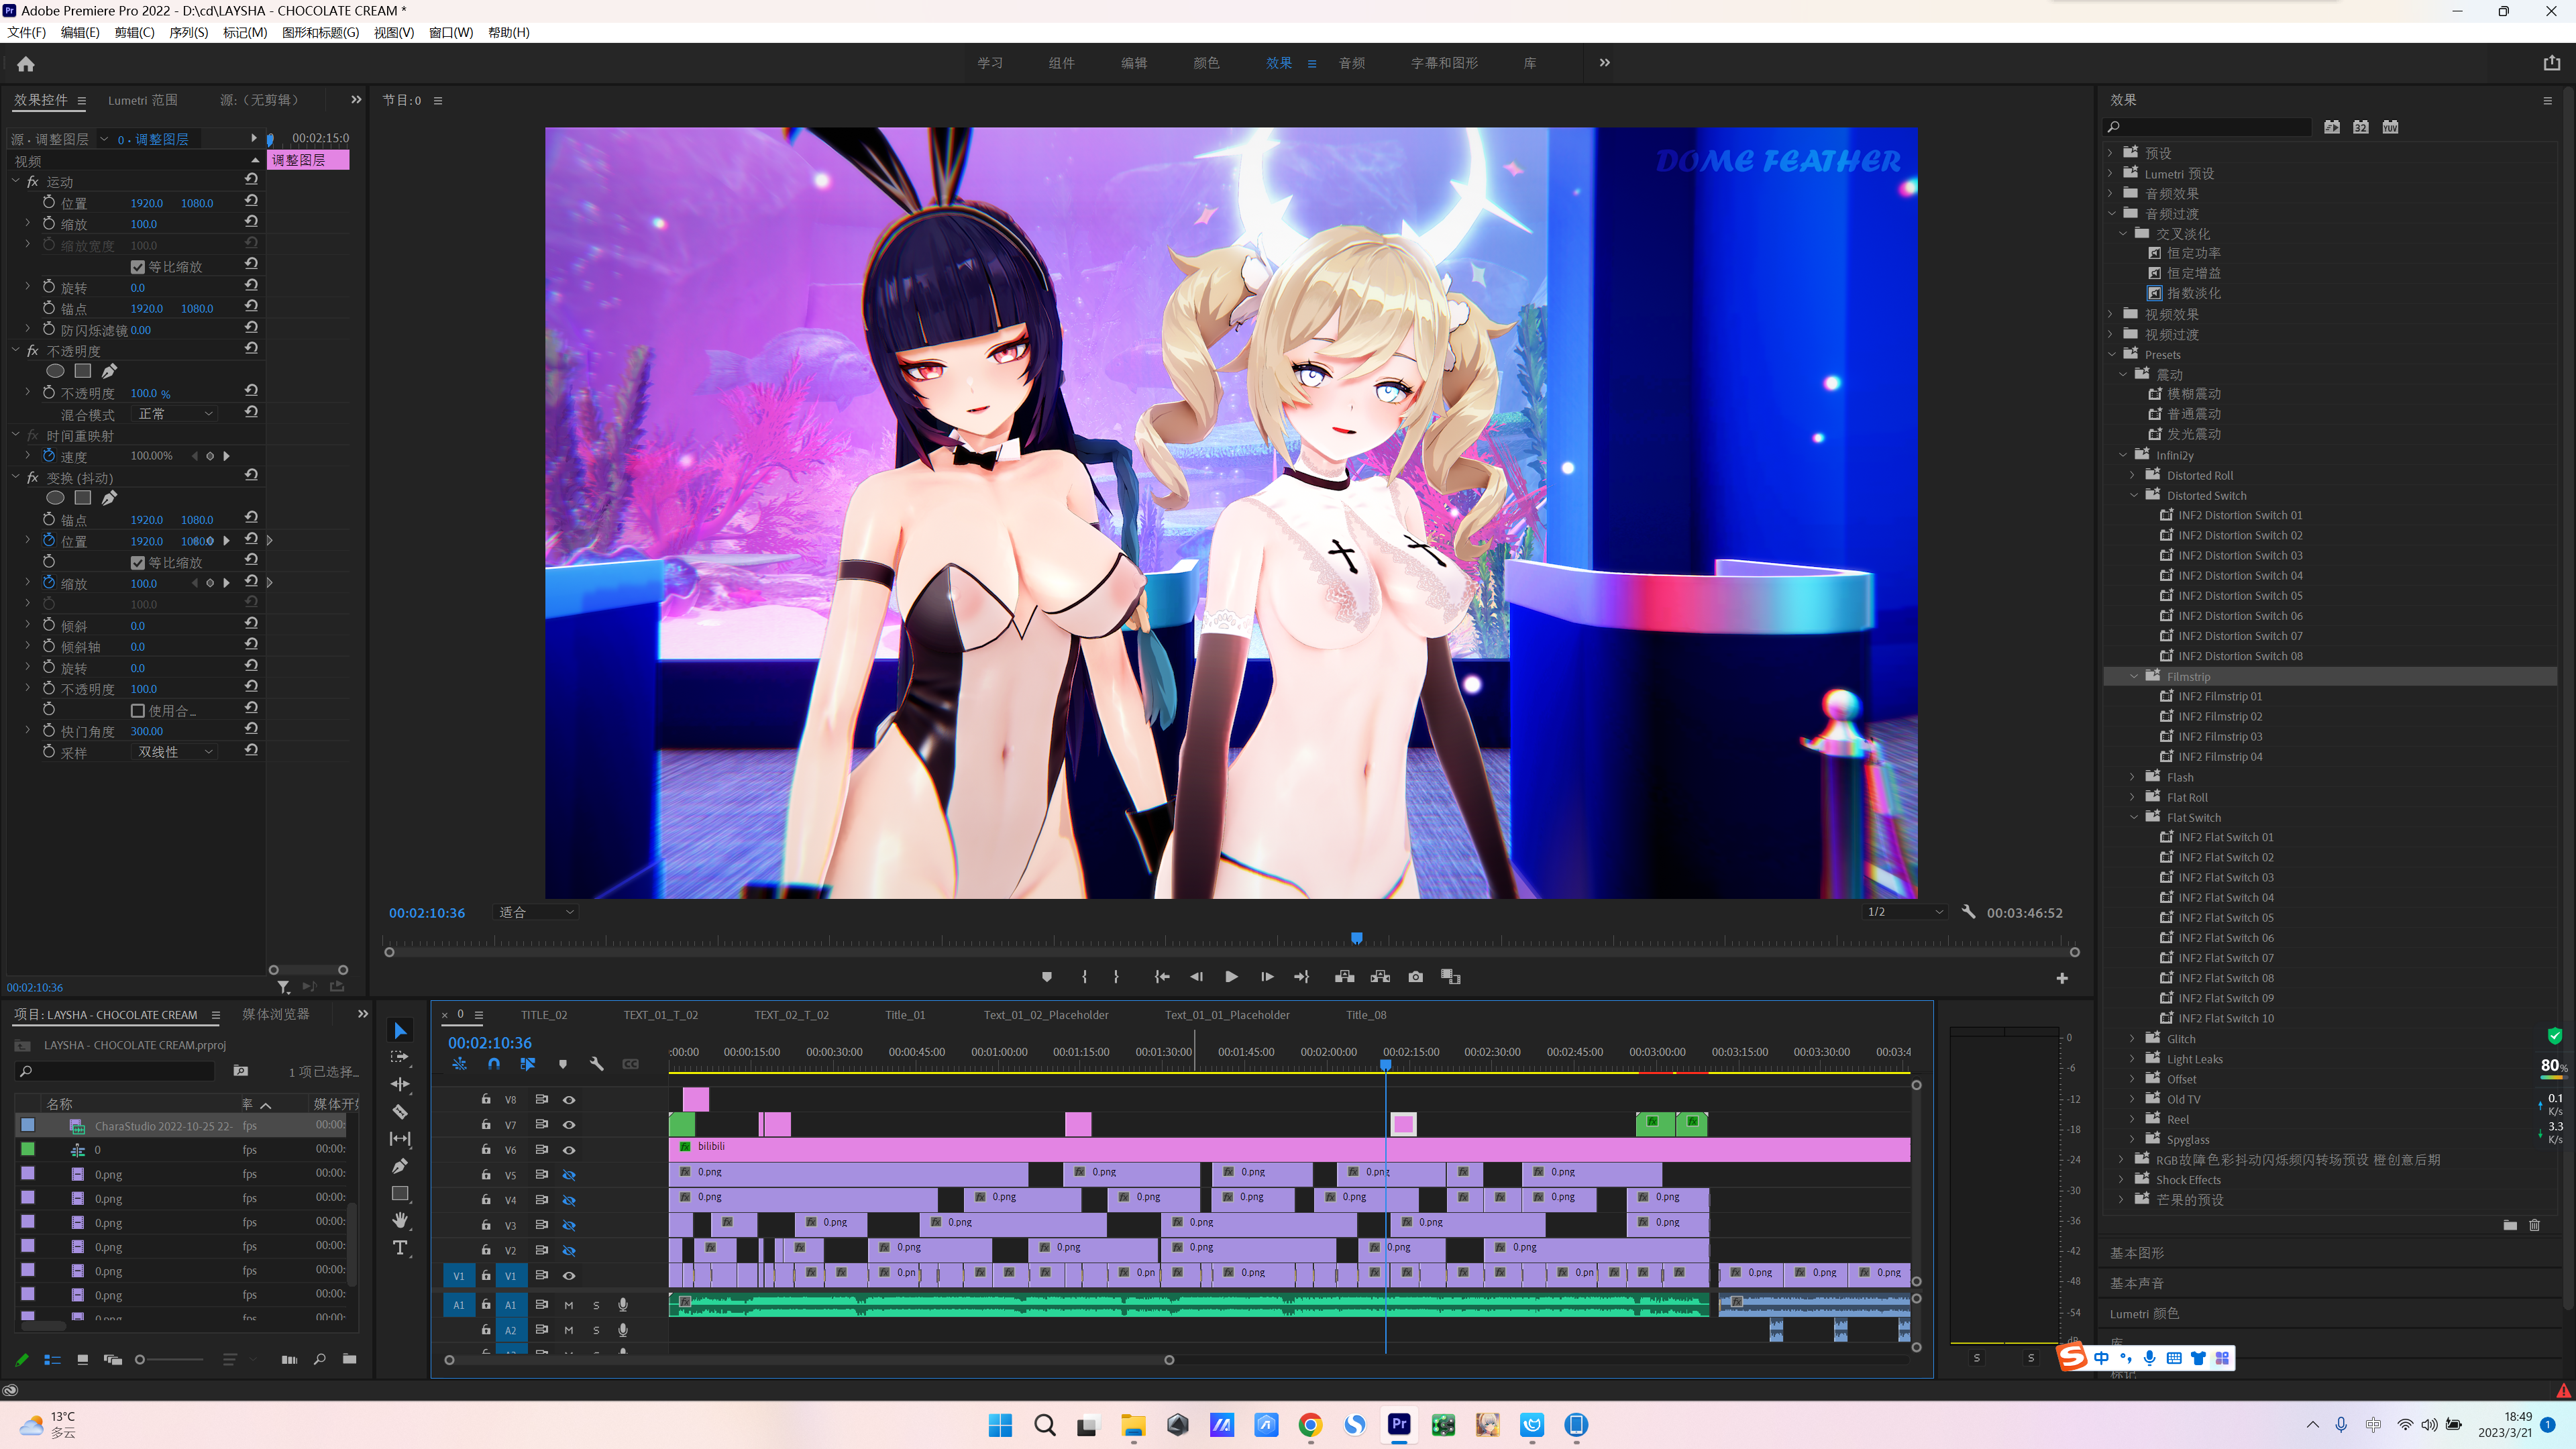The width and height of the screenshot is (2576, 1449).
Task: Solo audio track A1
Action: 596,1305
